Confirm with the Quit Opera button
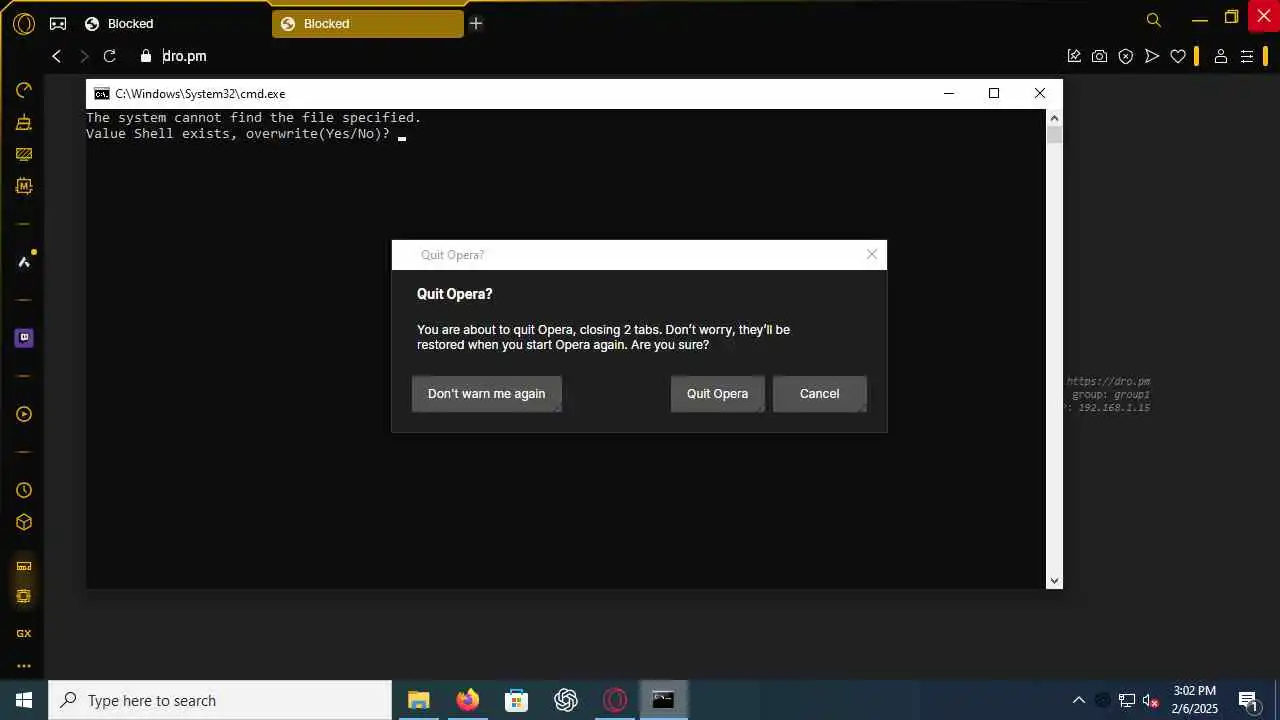This screenshot has width=1280, height=720. tap(717, 394)
